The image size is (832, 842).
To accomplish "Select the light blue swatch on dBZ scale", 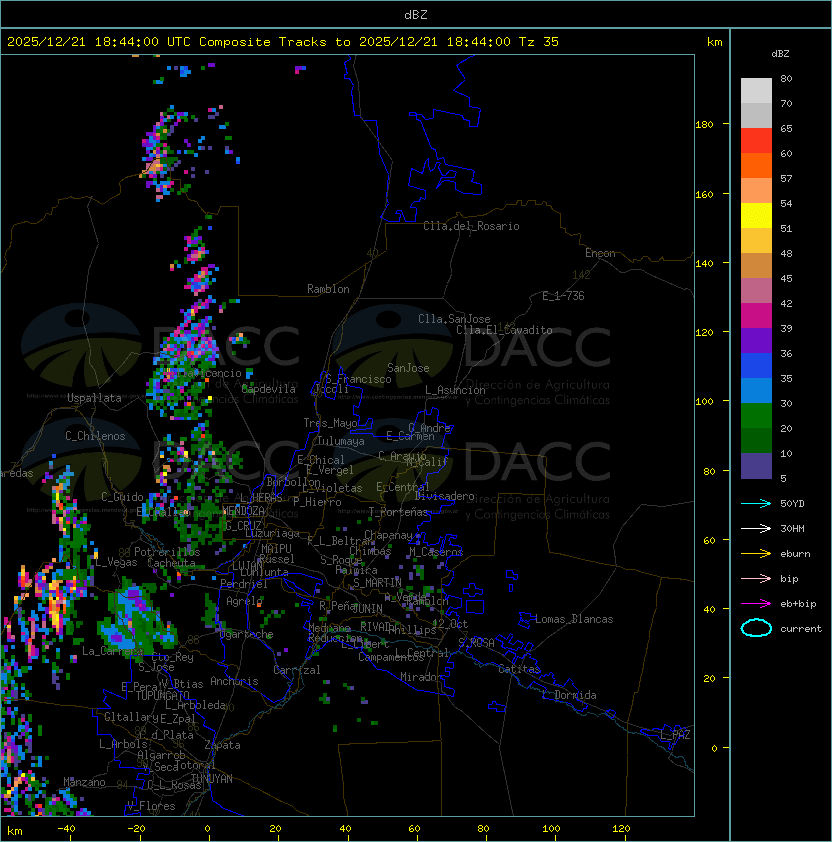I will point(756,391).
